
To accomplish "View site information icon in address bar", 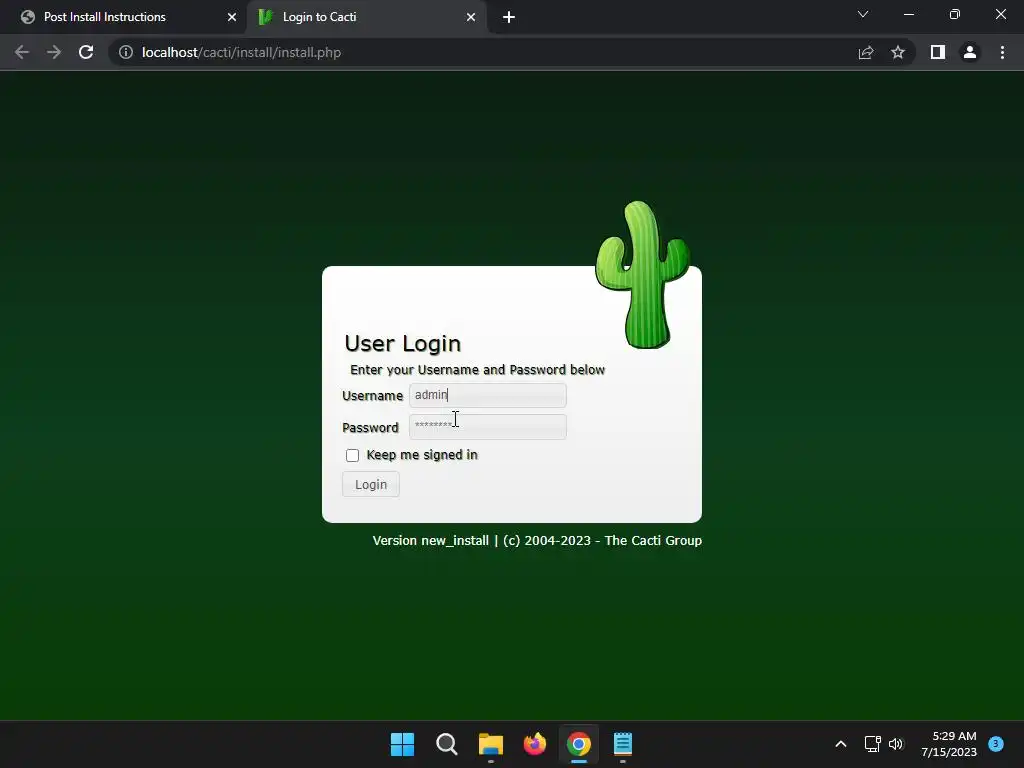I will 125,52.
